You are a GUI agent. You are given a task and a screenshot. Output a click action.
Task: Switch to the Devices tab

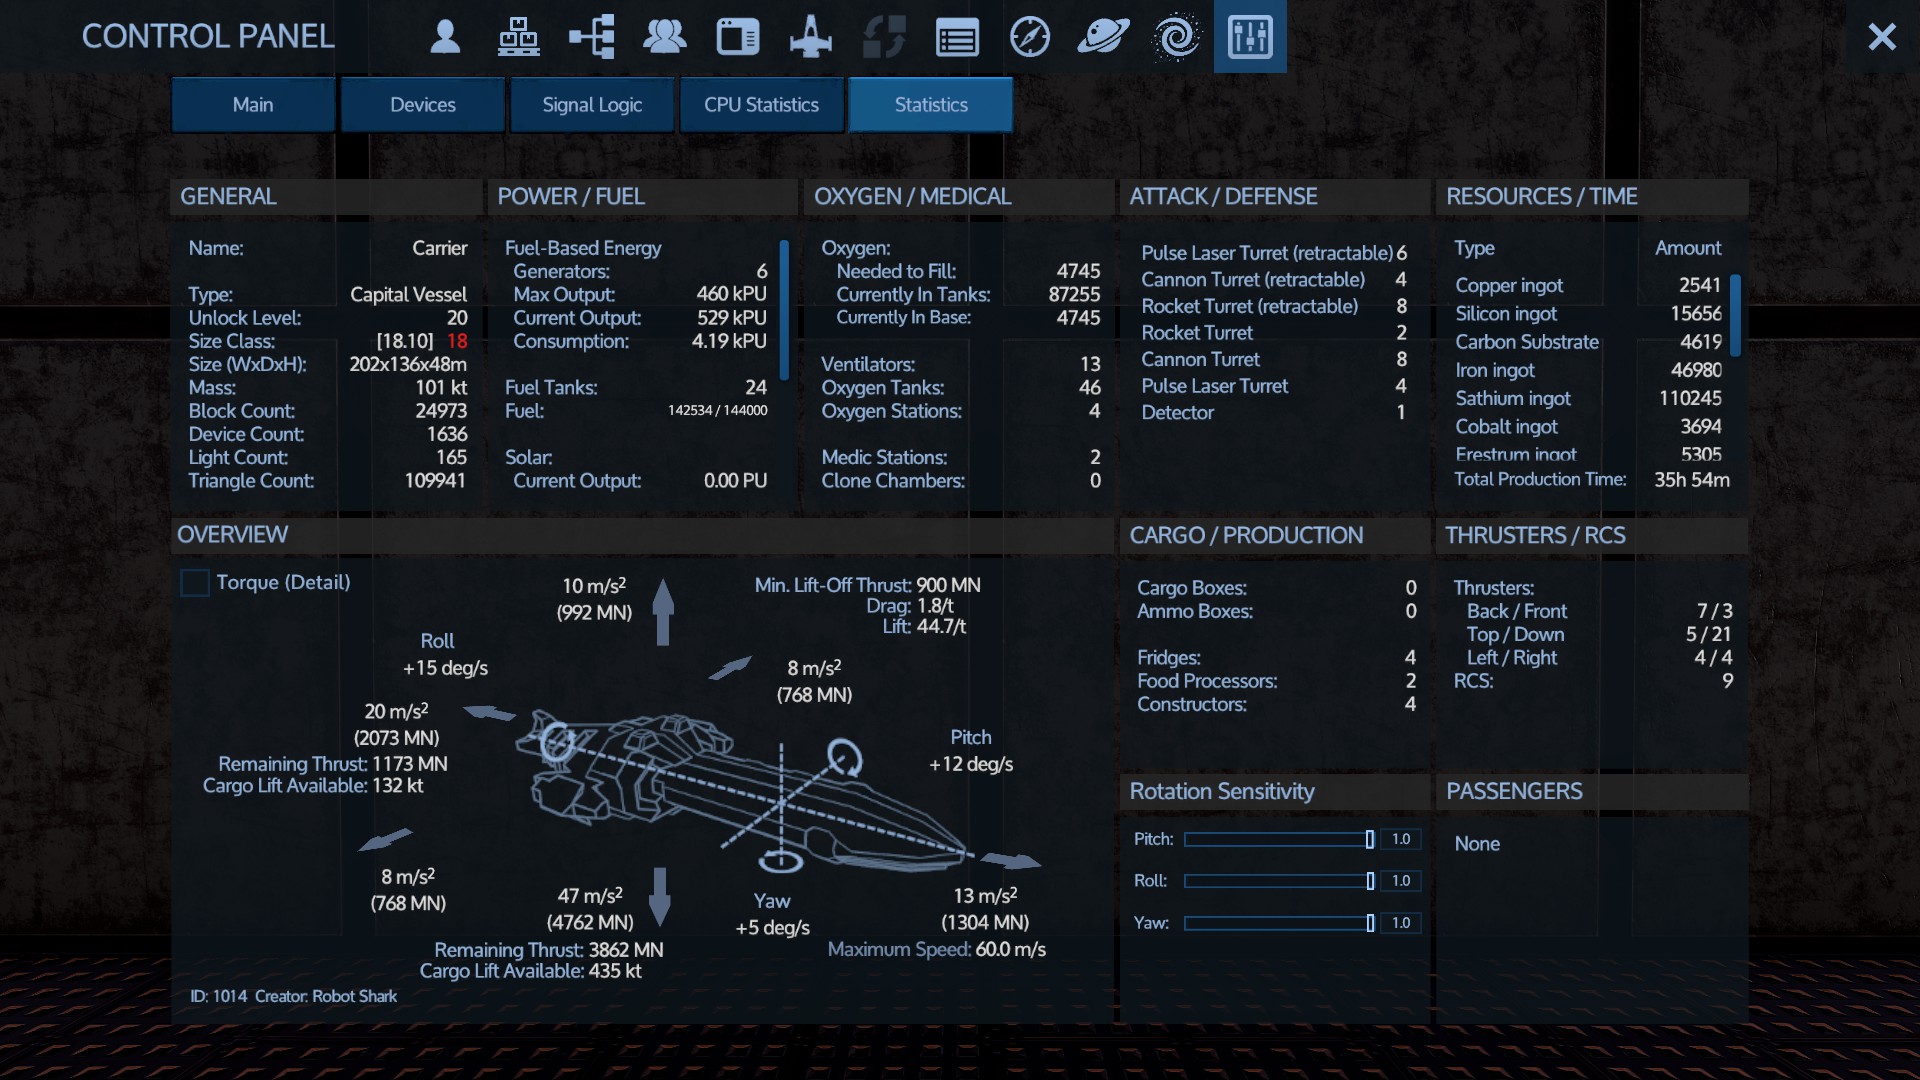(x=422, y=105)
